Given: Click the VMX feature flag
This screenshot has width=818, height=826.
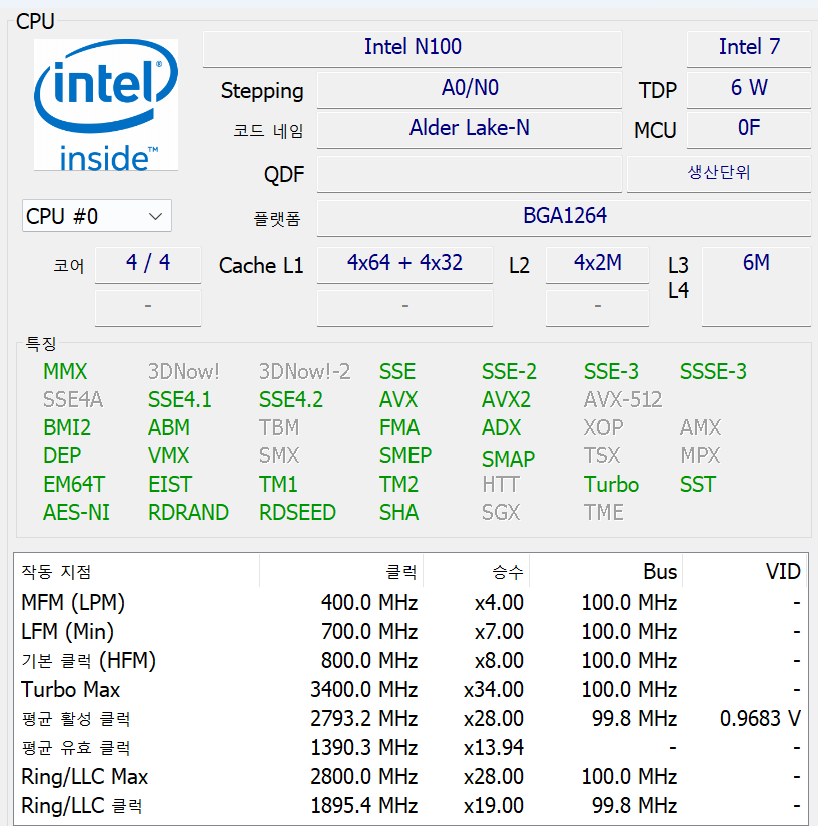Looking at the screenshot, I should coord(168,456).
